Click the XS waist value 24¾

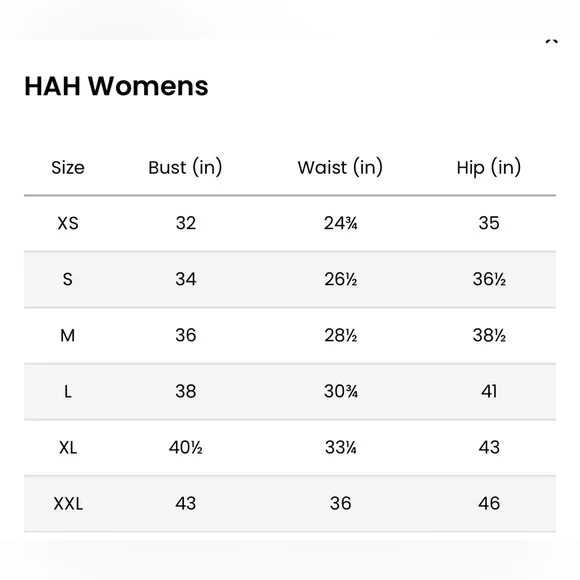tap(340, 223)
